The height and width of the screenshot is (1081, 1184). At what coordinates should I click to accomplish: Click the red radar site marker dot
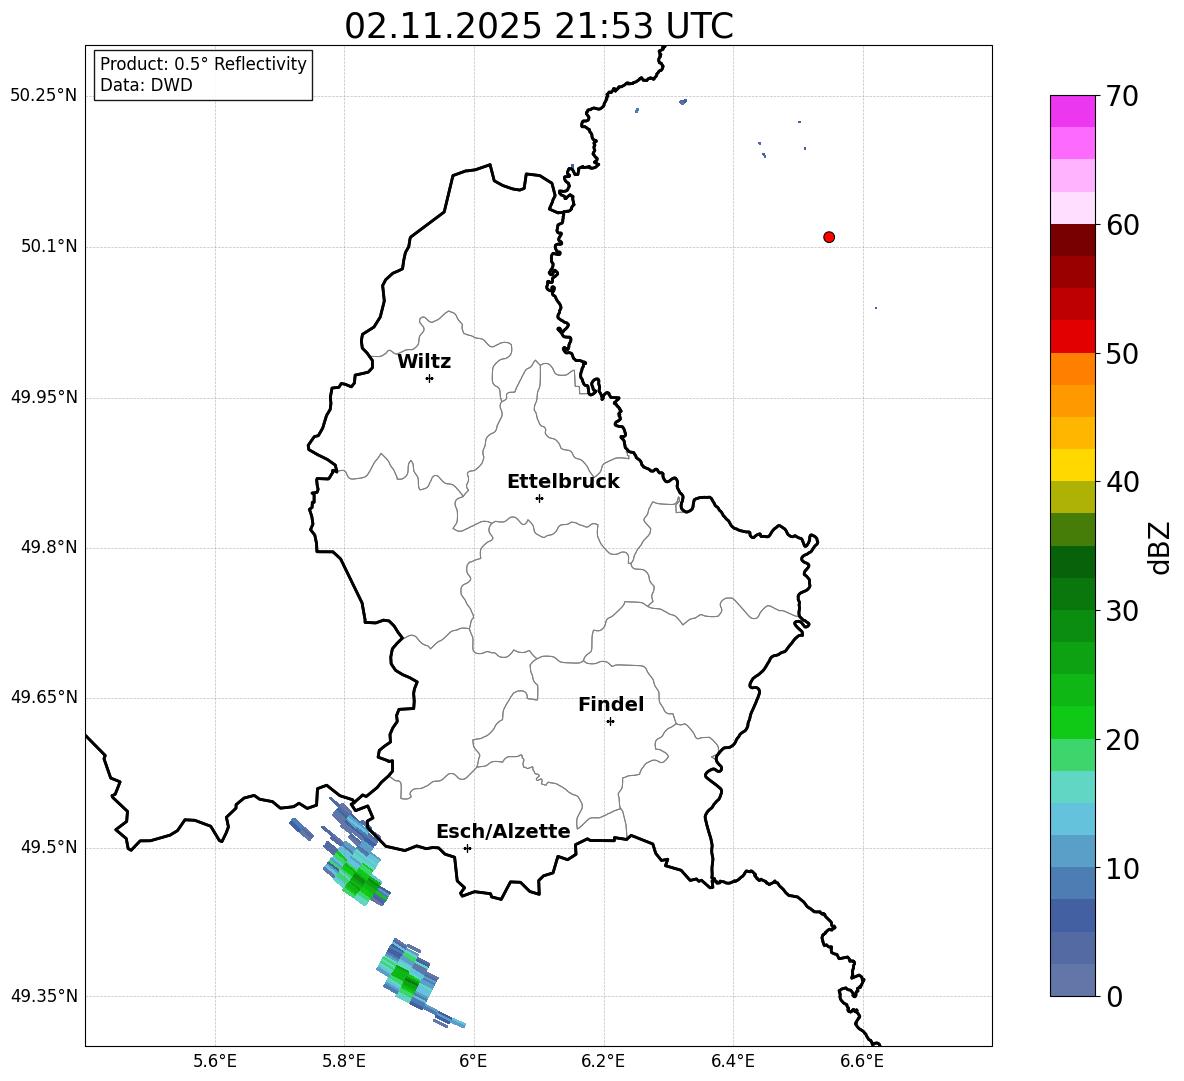pyautogui.click(x=829, y=237)
